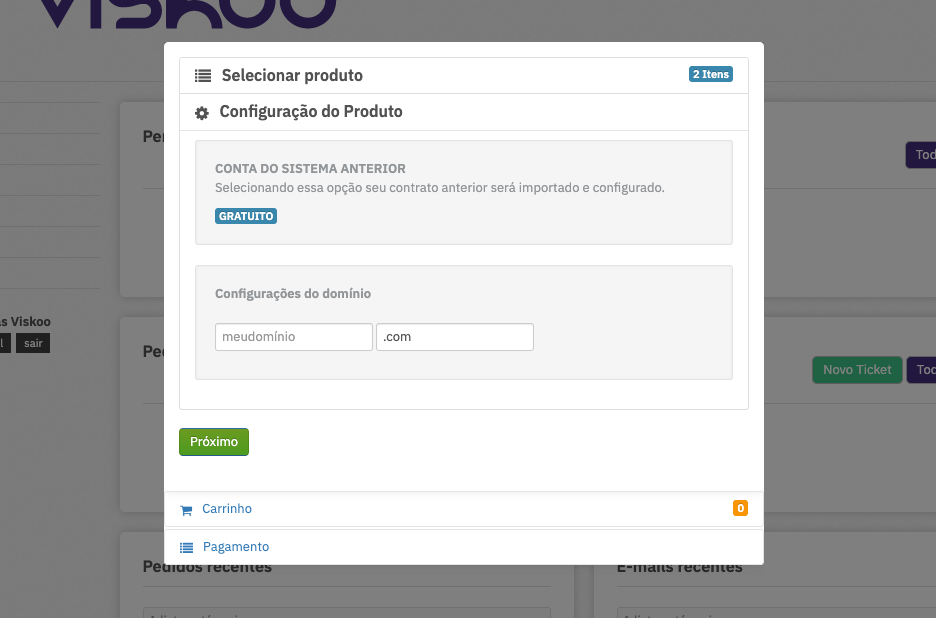The height and width of the screenshot is (618, 936).
Task: Click the list icon next to Pagamento
Action: [186, 548]
